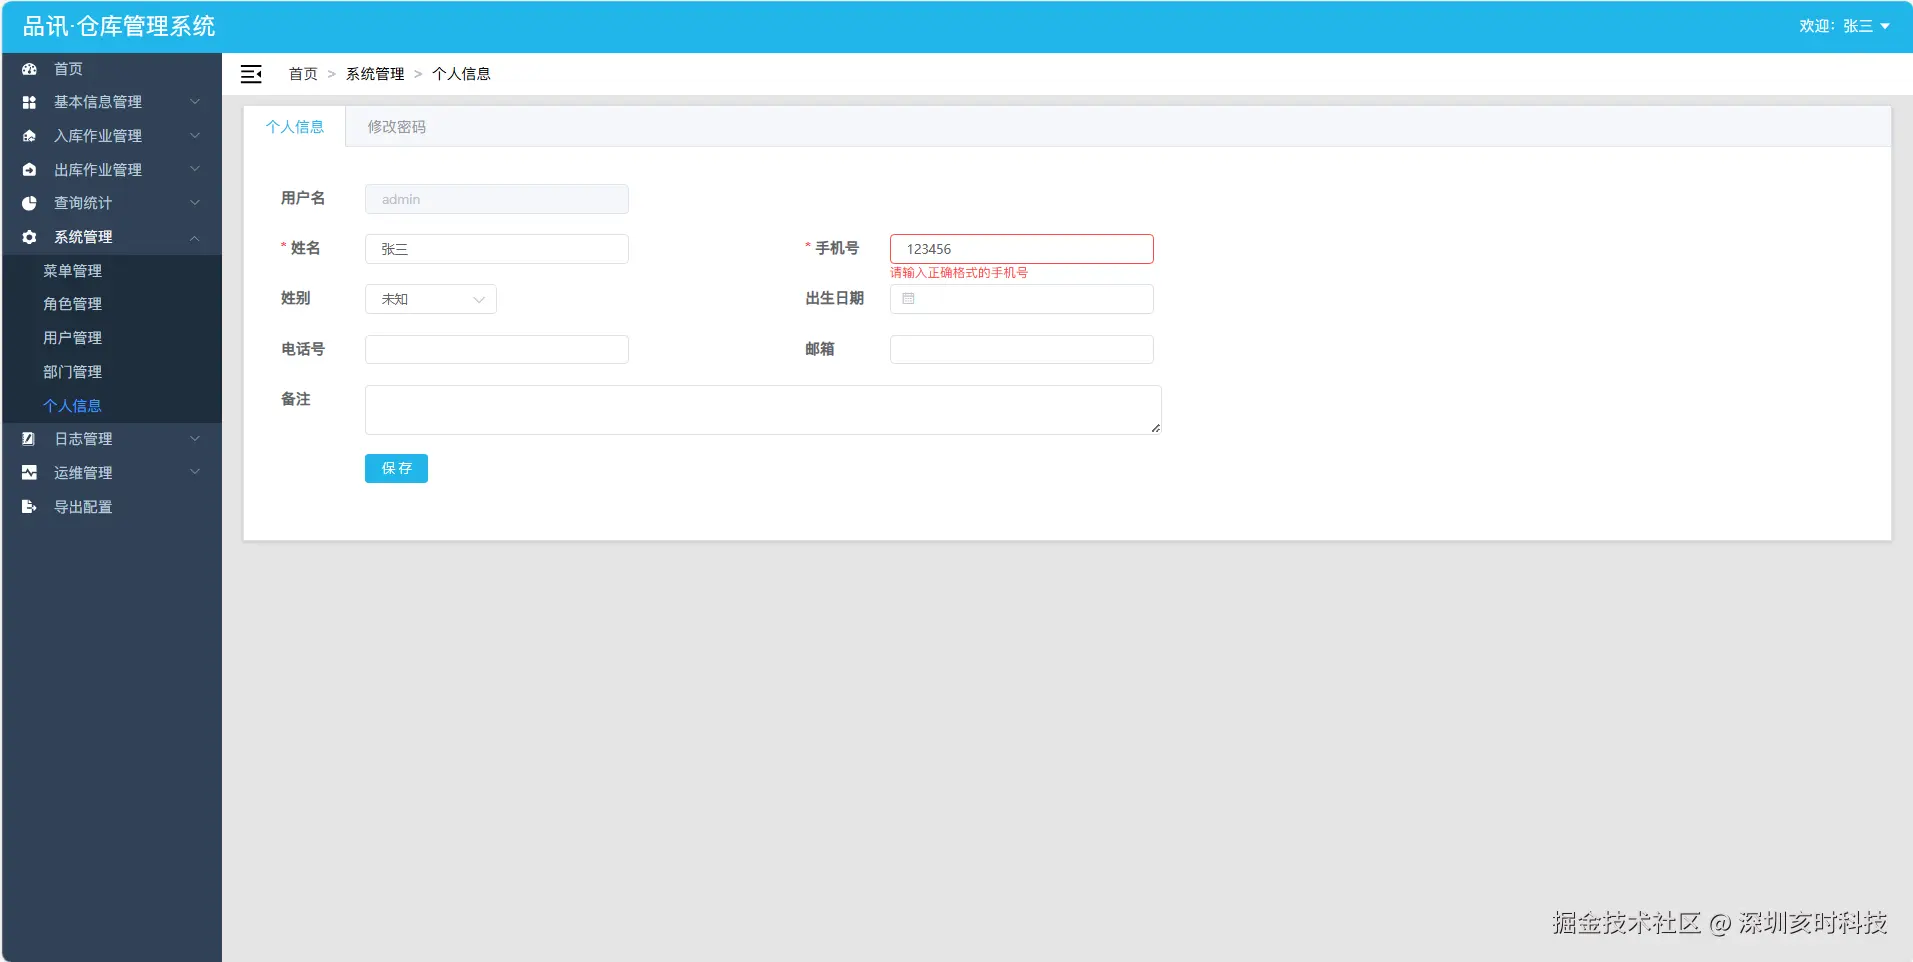The height and width of the screenshot is (962, 1913).
Task: Click 系统管理 in the breadcrumb
Action: (375, 74)
